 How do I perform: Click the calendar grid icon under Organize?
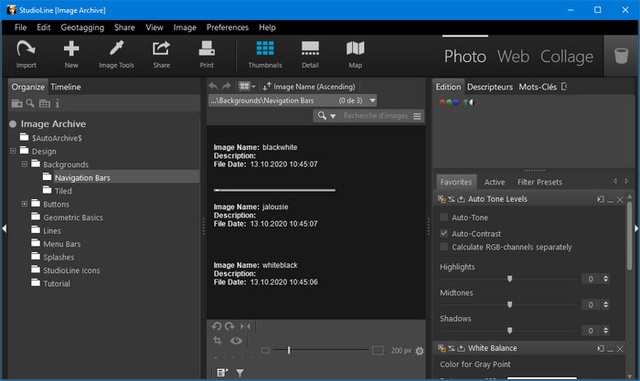tap(44, 104)
